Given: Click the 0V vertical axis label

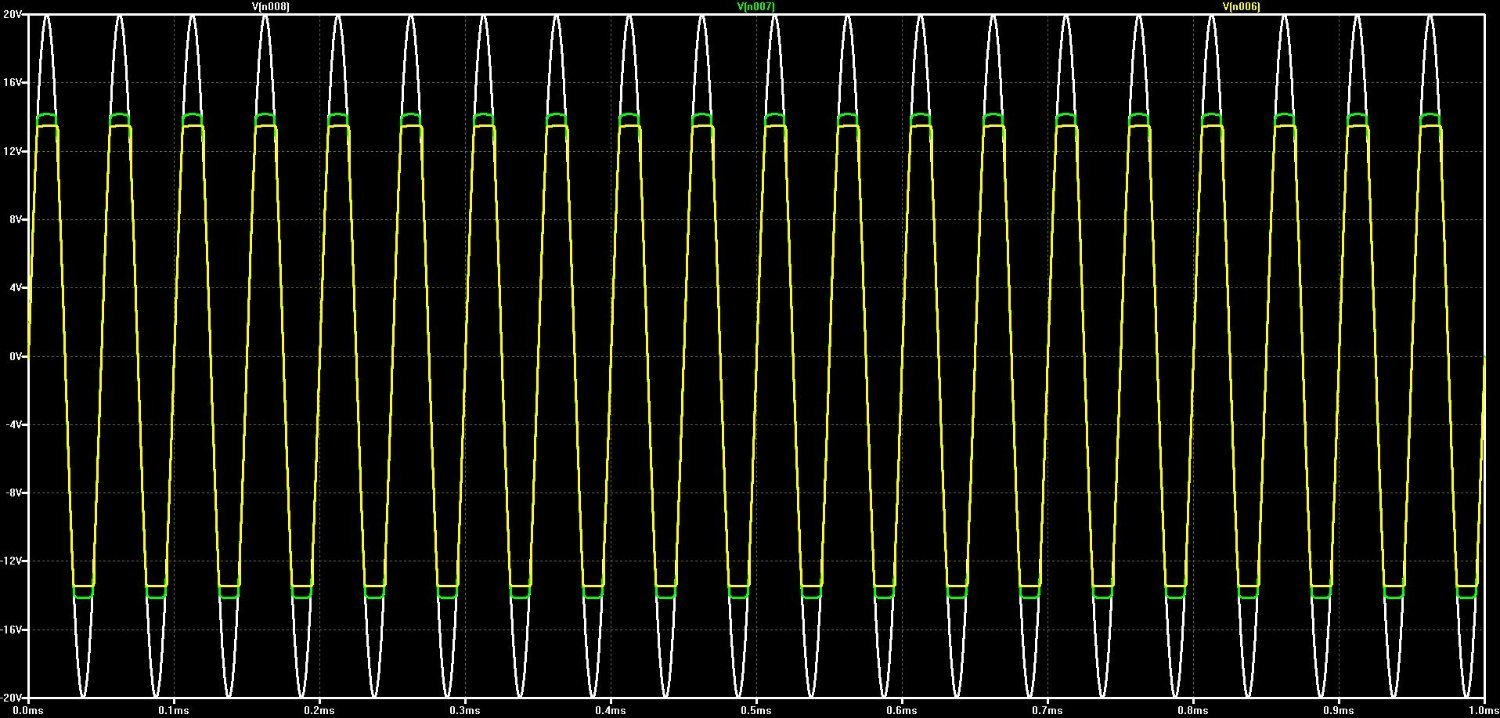Looking at the screenshot, I should tap(14, 356).
